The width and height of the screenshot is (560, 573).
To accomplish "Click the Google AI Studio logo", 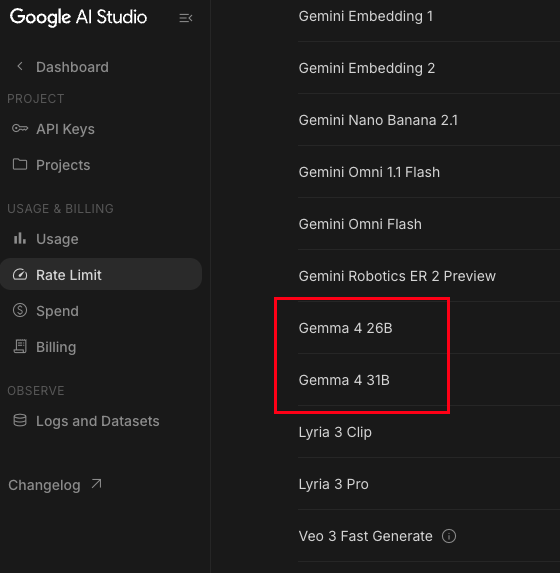I will (x=78, y=17).
